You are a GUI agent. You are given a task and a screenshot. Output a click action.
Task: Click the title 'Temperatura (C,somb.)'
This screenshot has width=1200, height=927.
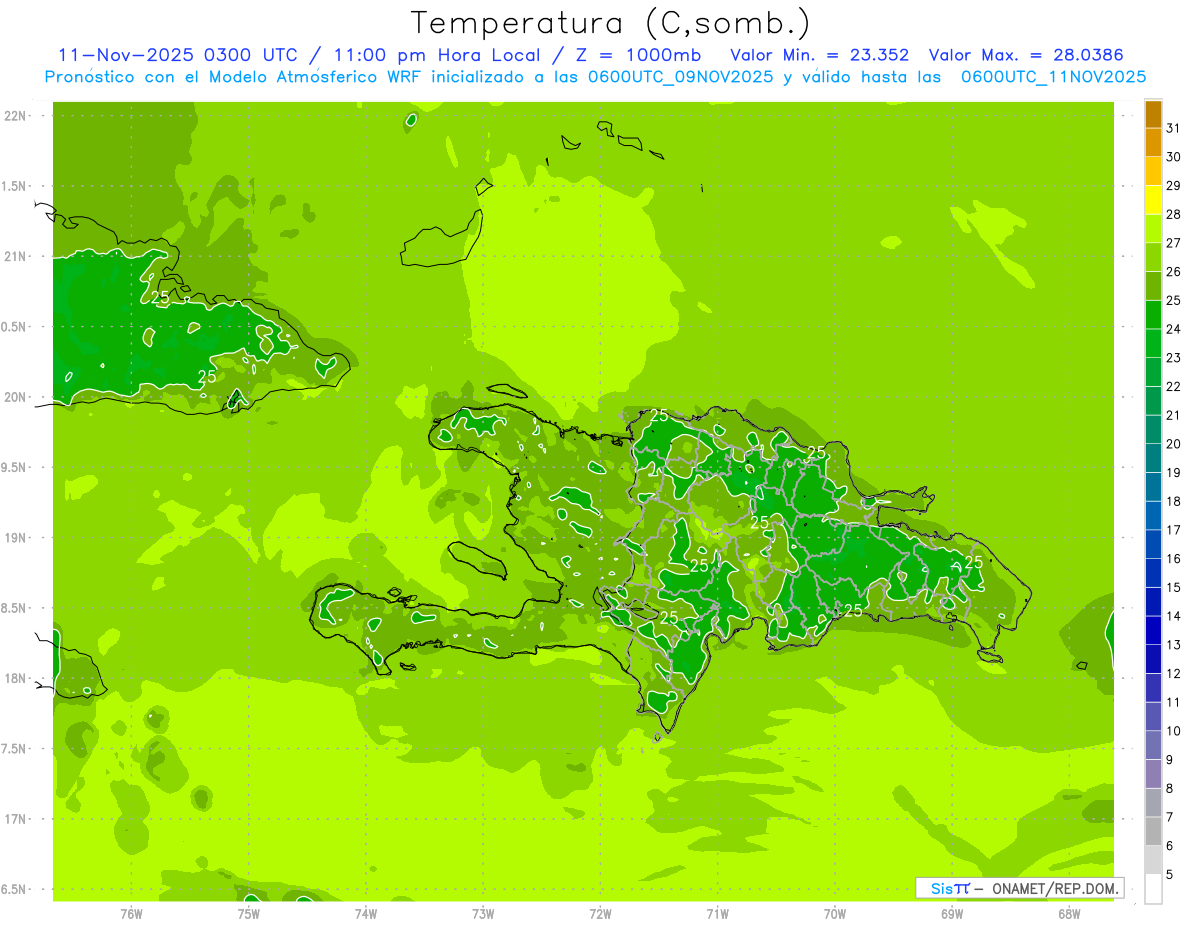(610, 23)
